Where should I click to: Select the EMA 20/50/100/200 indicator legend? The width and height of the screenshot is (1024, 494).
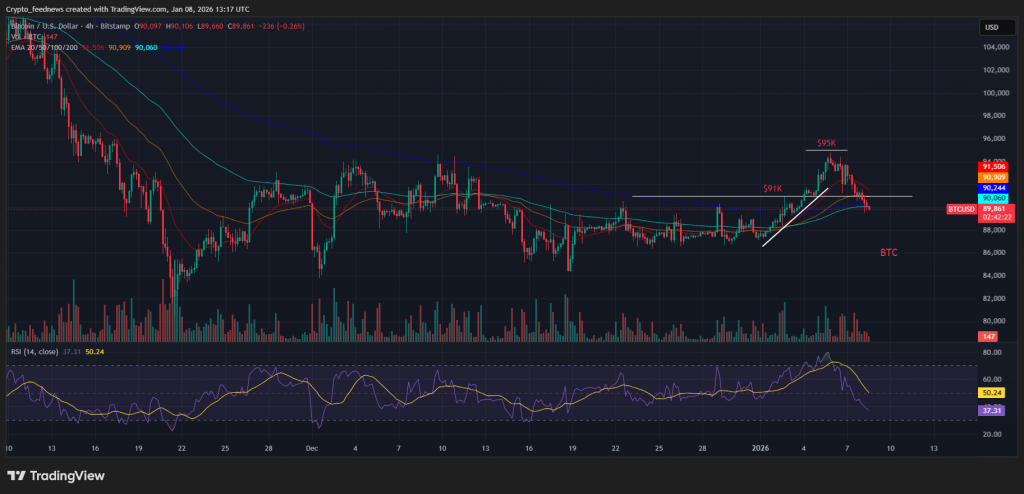point(40,48)
